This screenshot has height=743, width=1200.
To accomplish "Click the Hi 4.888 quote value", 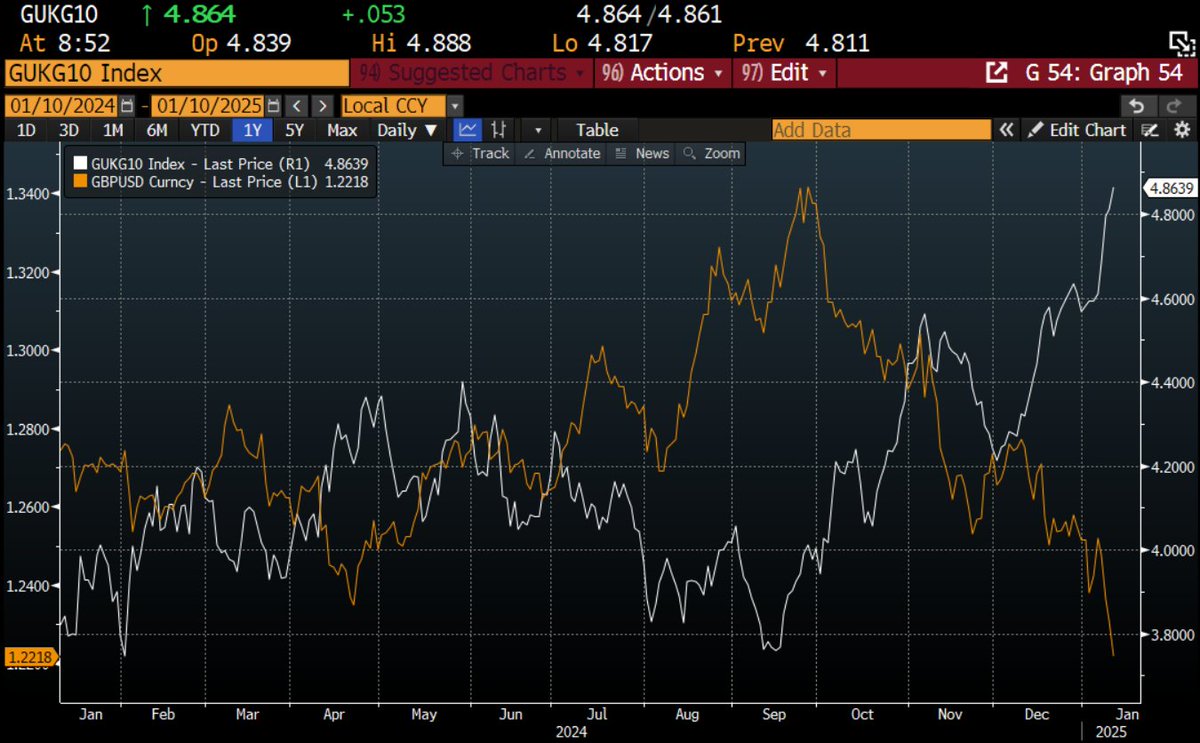I will (422, 43).
